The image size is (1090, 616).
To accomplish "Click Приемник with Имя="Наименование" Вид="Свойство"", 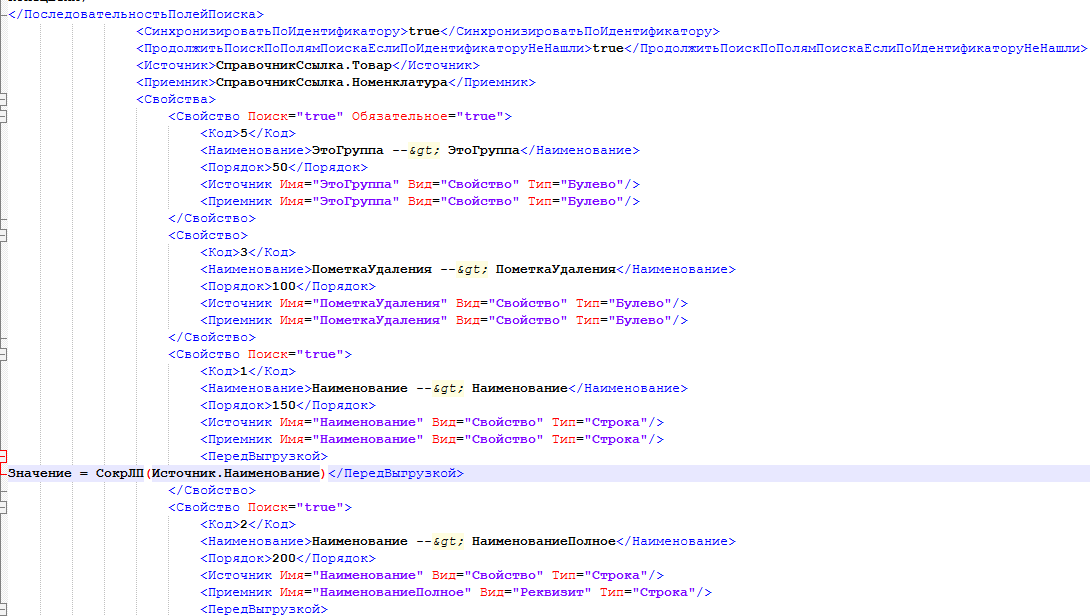I will click(x=432, y=439).
